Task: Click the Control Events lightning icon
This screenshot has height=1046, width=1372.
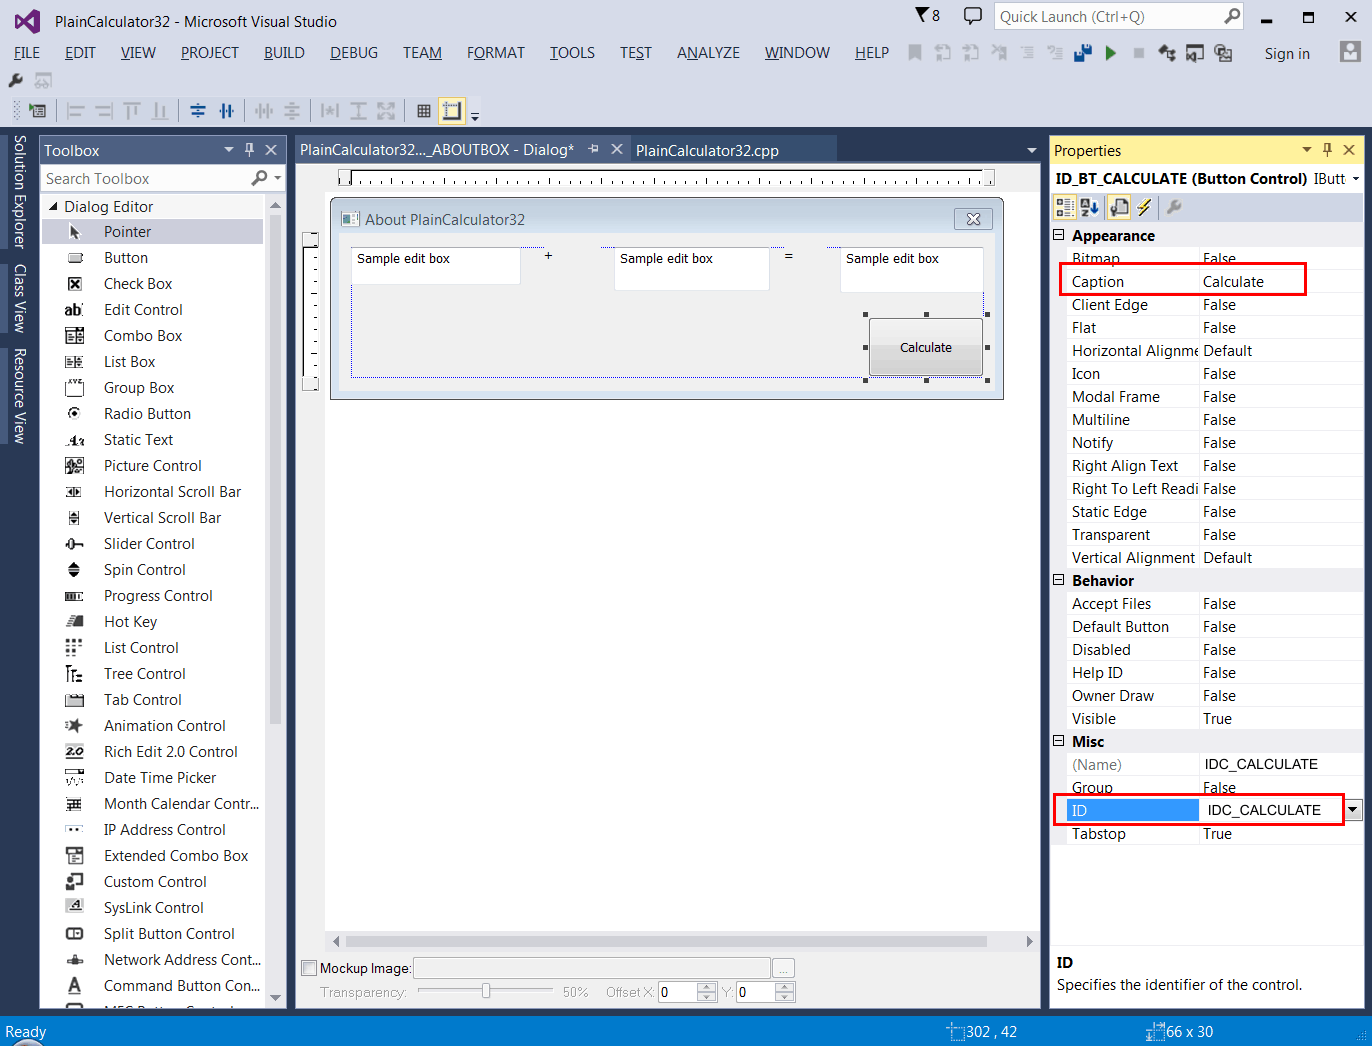Action: pos(1145,207)
